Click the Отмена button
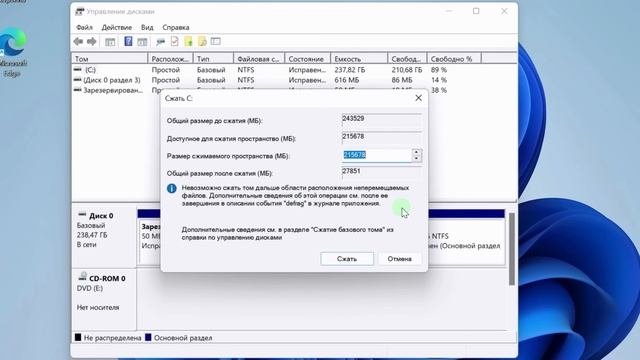This screenshot has height=360, width=640. (x=399, y=259)
